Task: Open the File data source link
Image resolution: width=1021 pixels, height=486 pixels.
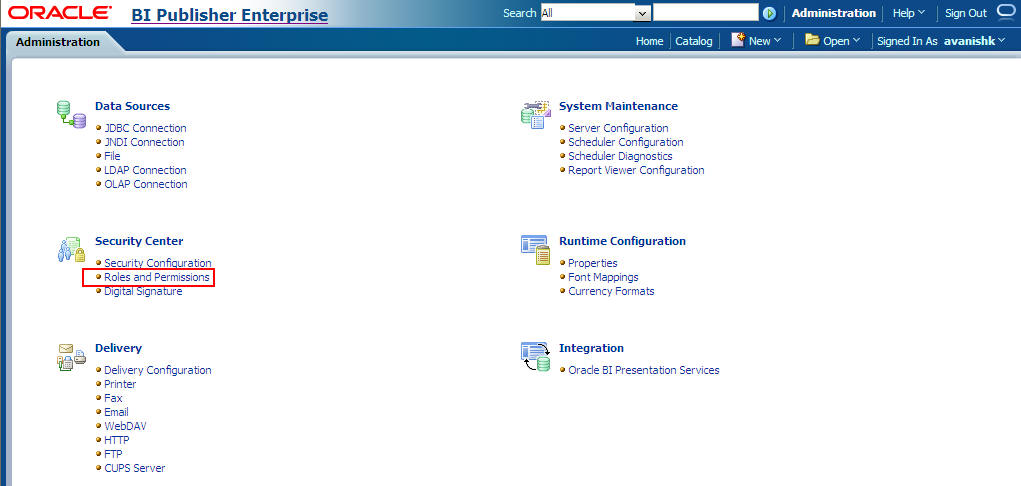Action: point(112,156)
